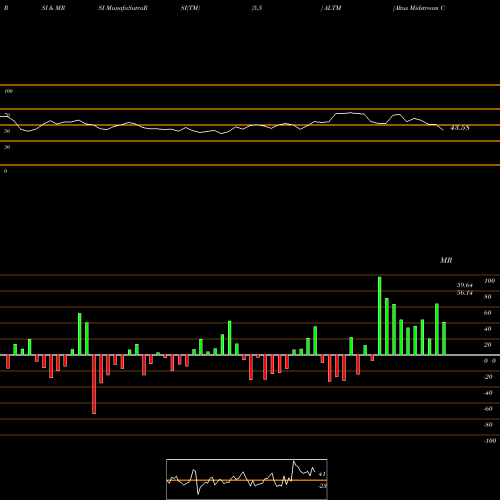Click the MR axis label 60
The width and height of the screenshot is (500, 500).
[x=488, y=313]
